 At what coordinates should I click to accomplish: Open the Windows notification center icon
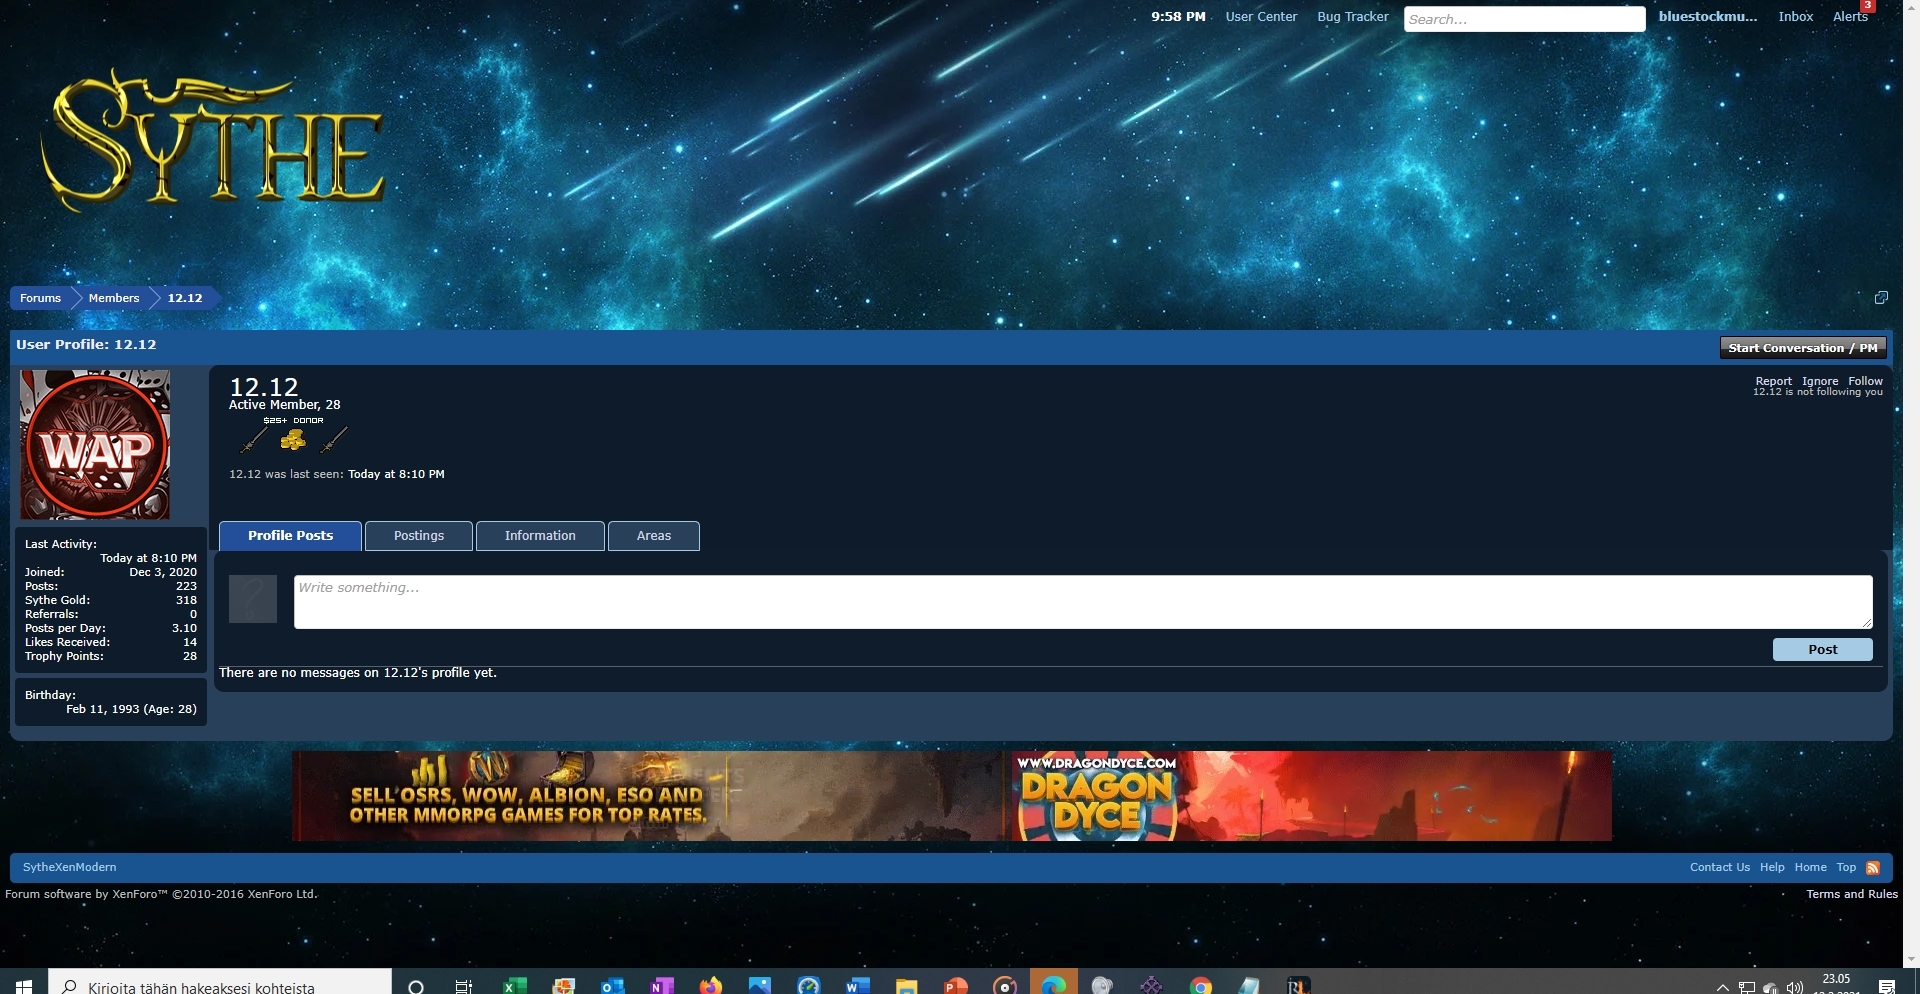coord(1887,986)
